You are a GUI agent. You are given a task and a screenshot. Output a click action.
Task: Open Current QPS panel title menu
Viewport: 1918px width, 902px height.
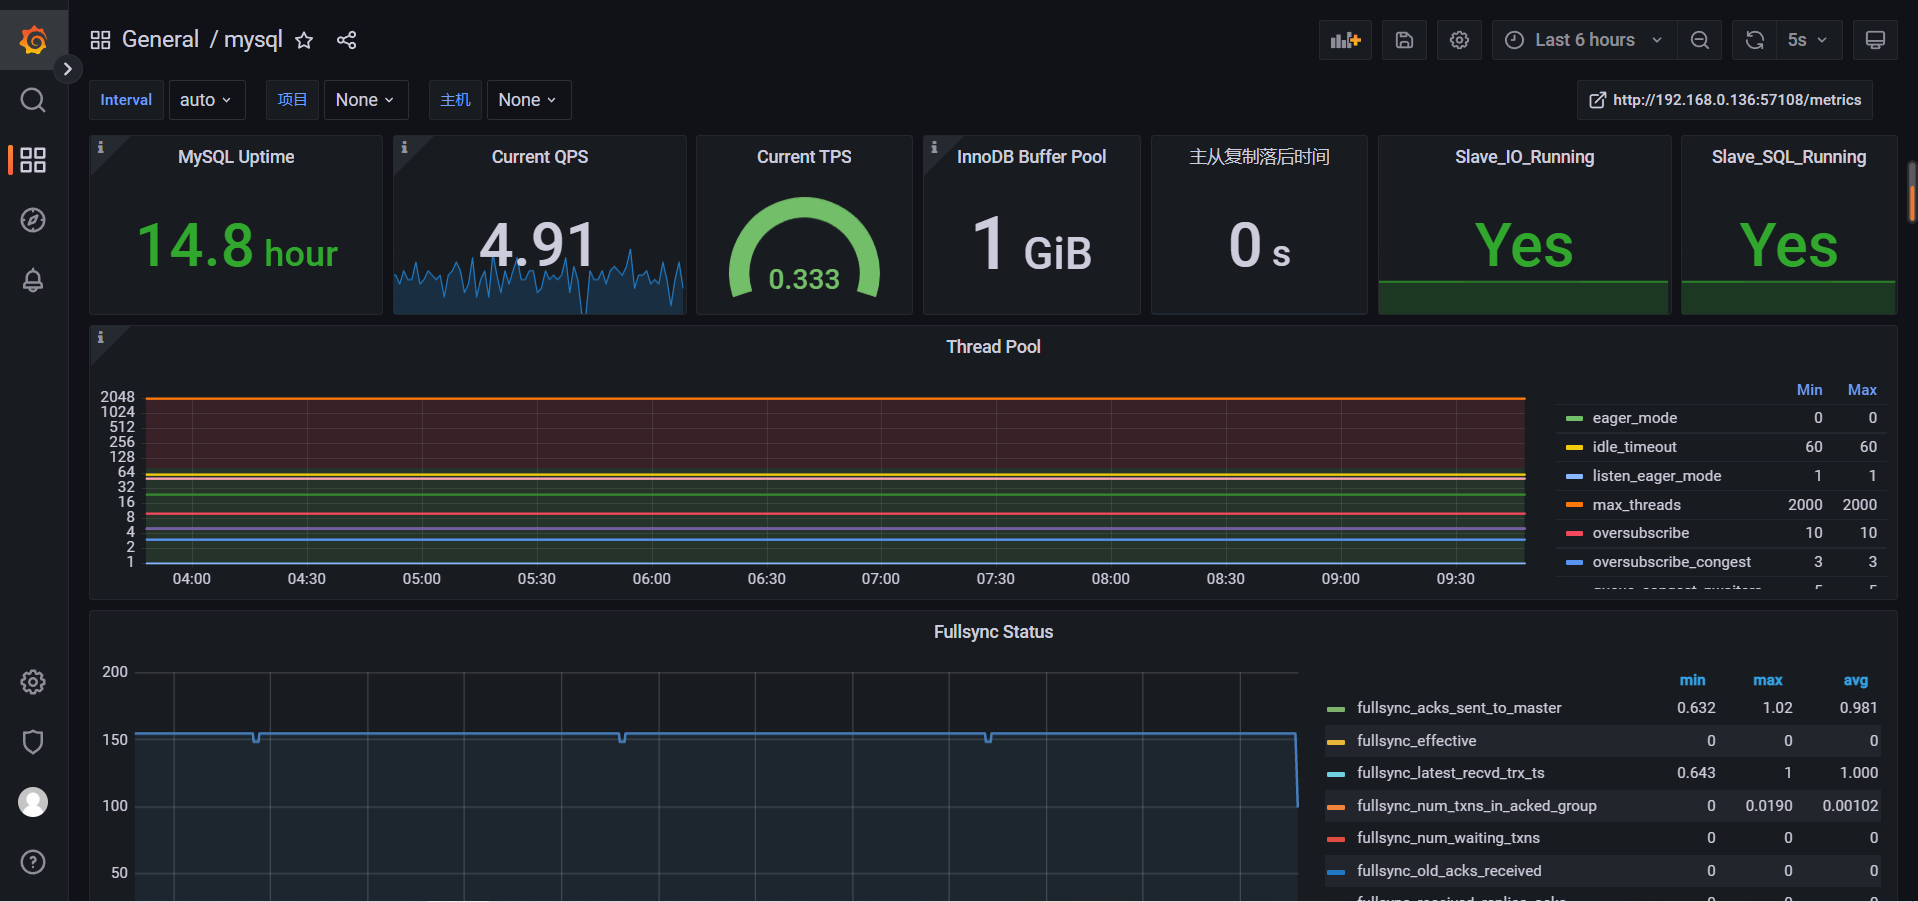[x=540, y=157]
